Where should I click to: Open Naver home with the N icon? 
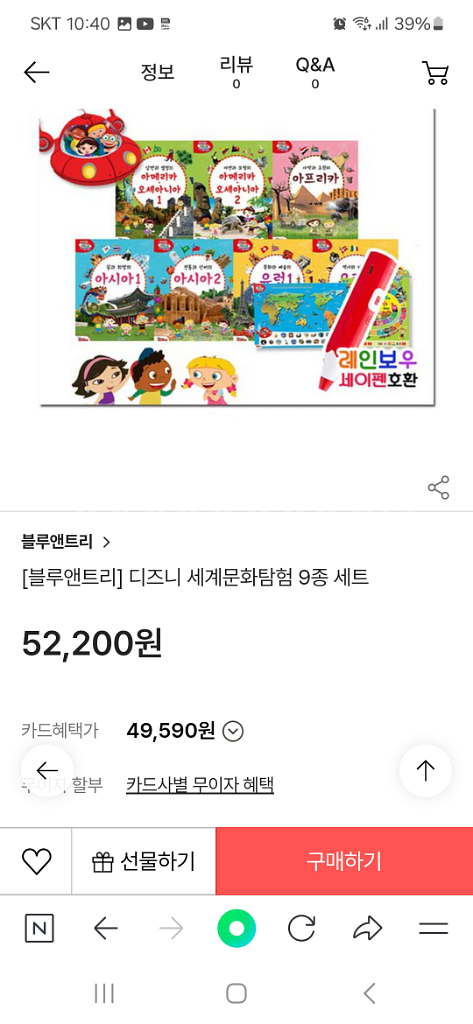click(x=40, y=928)
